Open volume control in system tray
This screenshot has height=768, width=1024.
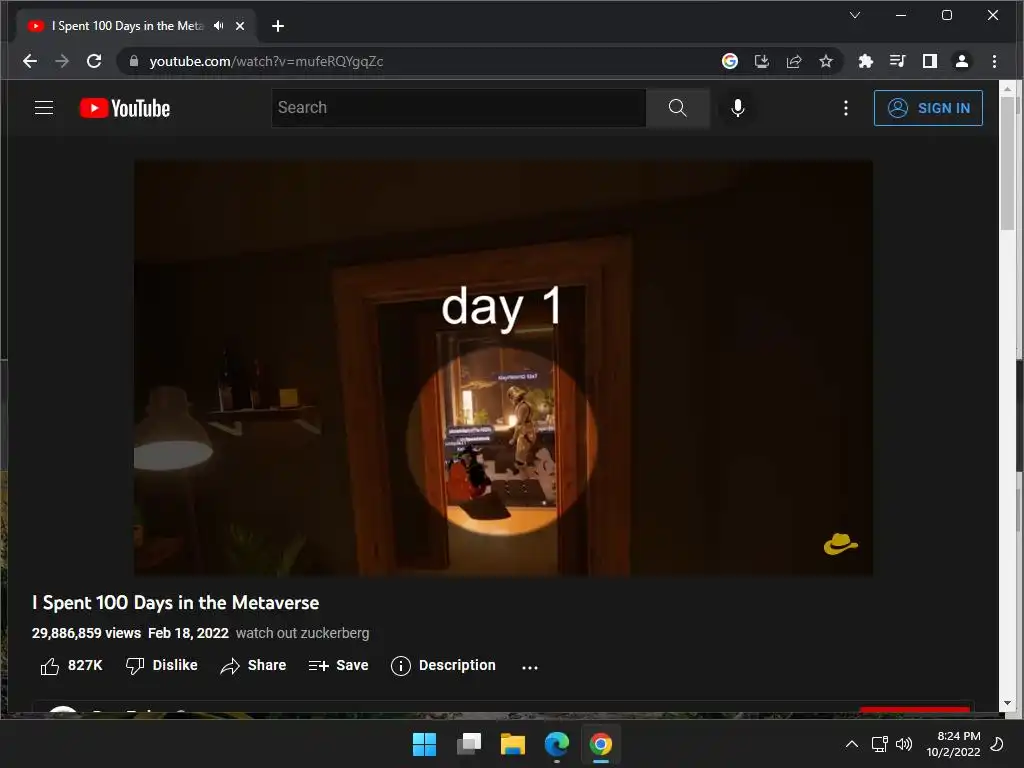pos(904,744)
